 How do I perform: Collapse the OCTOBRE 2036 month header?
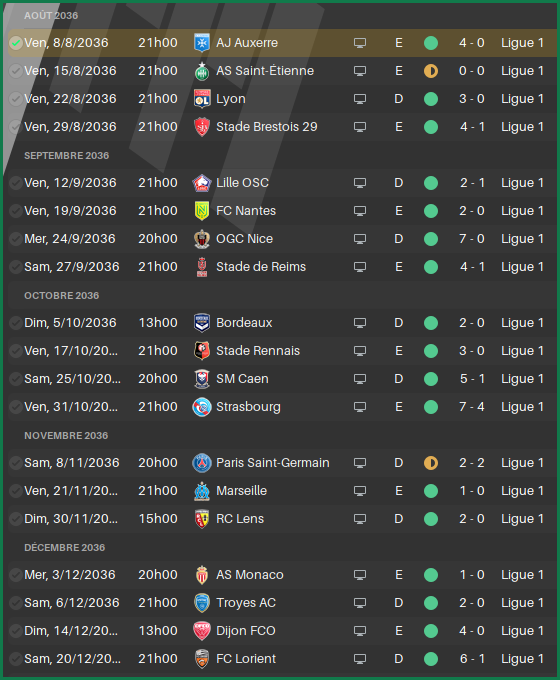[x=62, y=296]
